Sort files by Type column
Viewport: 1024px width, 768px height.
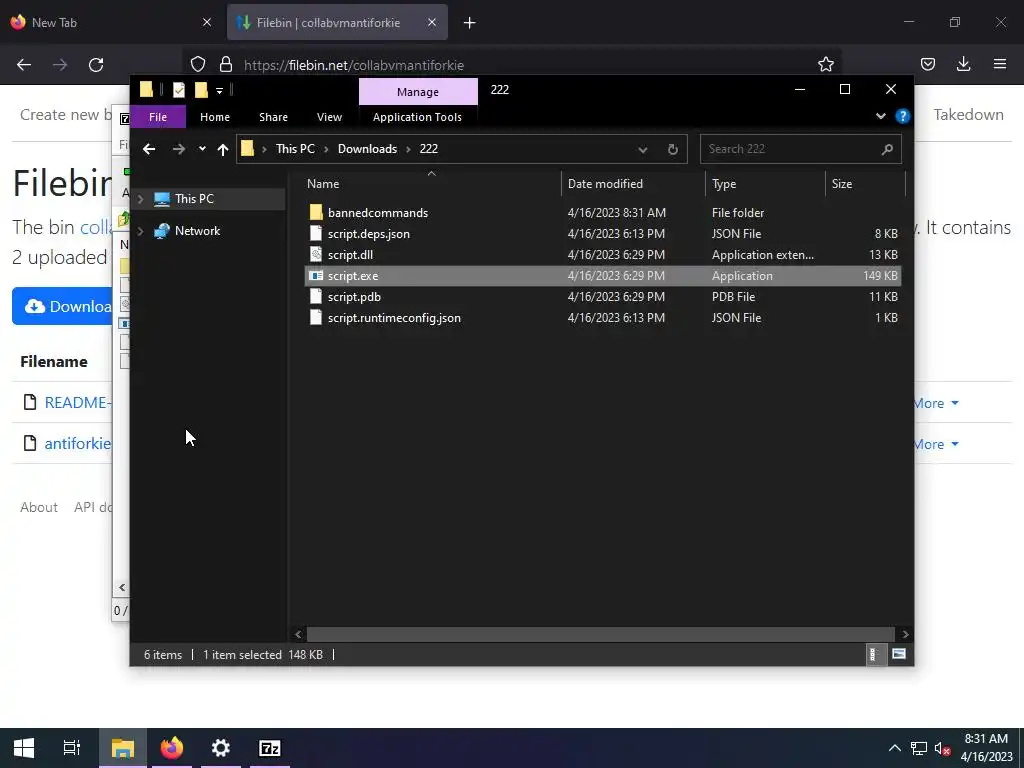coord(724,184)
